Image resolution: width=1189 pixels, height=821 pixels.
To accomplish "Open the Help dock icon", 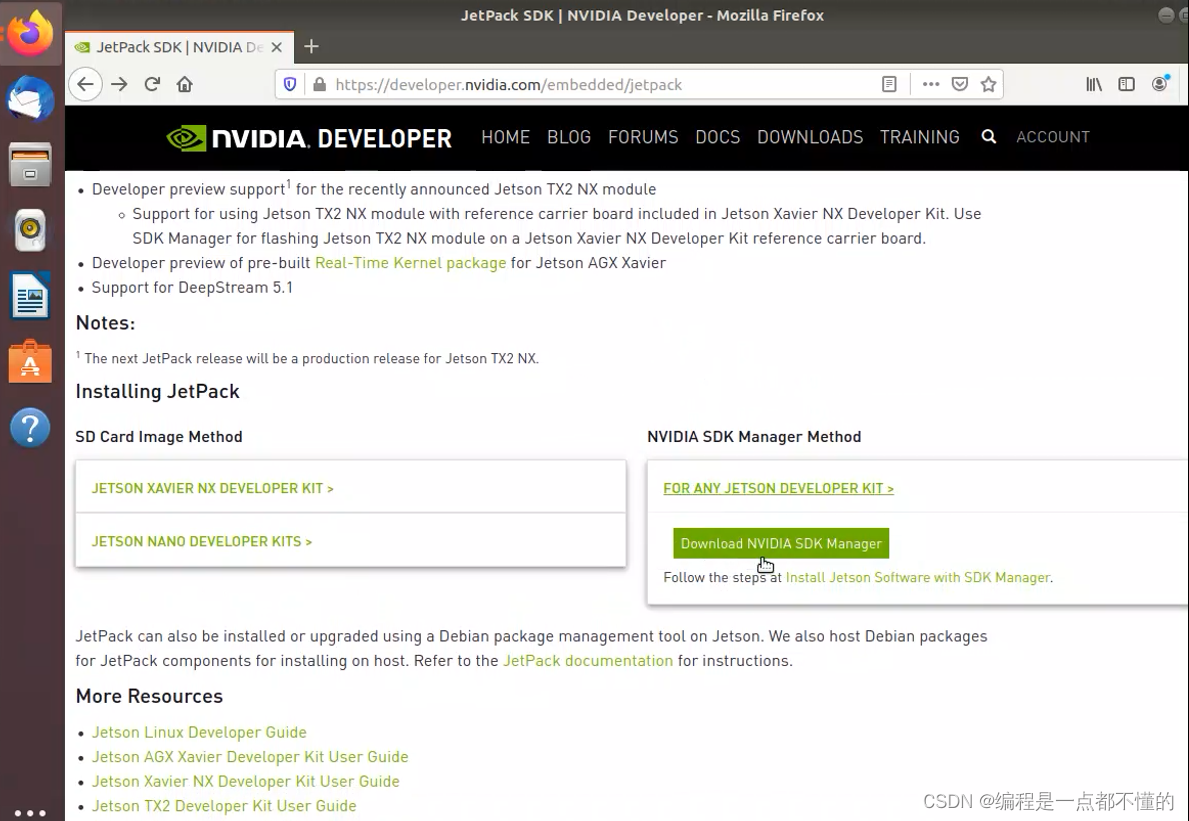I will coord(31,428).
